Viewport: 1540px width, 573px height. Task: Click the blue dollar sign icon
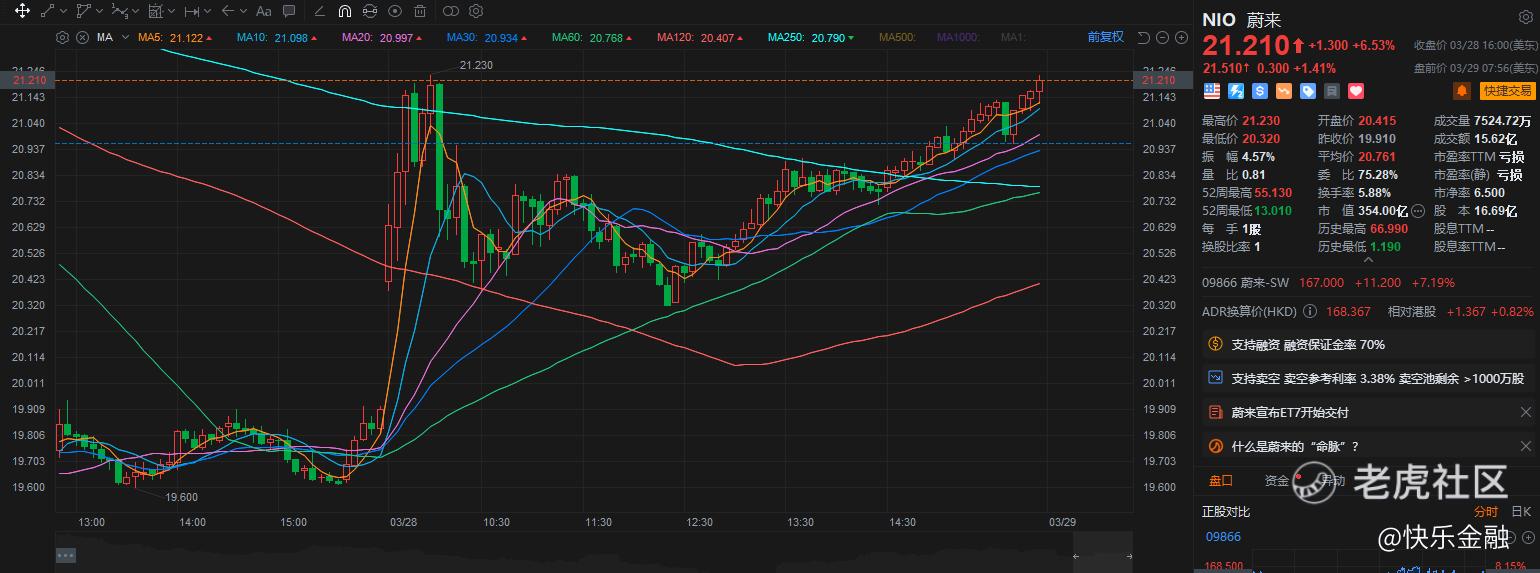(1260, 91)
